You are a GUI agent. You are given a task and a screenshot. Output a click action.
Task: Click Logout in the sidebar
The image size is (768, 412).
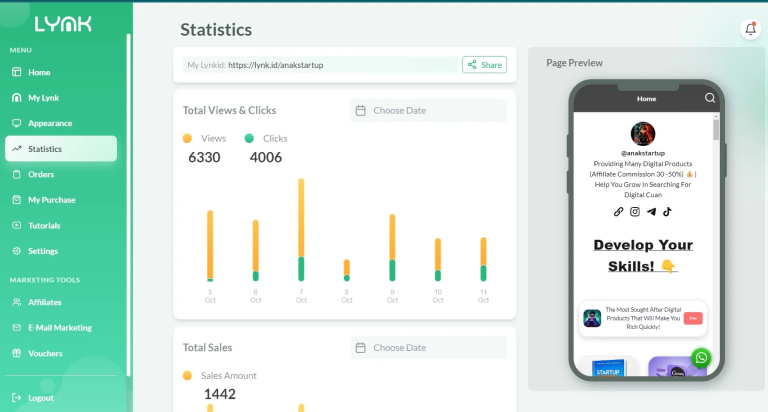tap(40, 397)
